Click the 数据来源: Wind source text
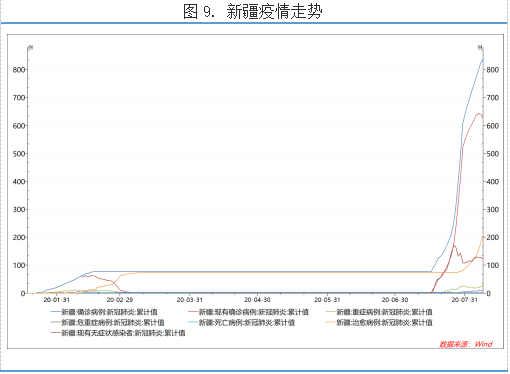The height and width of the screenshot is (374, 510). 466,344
